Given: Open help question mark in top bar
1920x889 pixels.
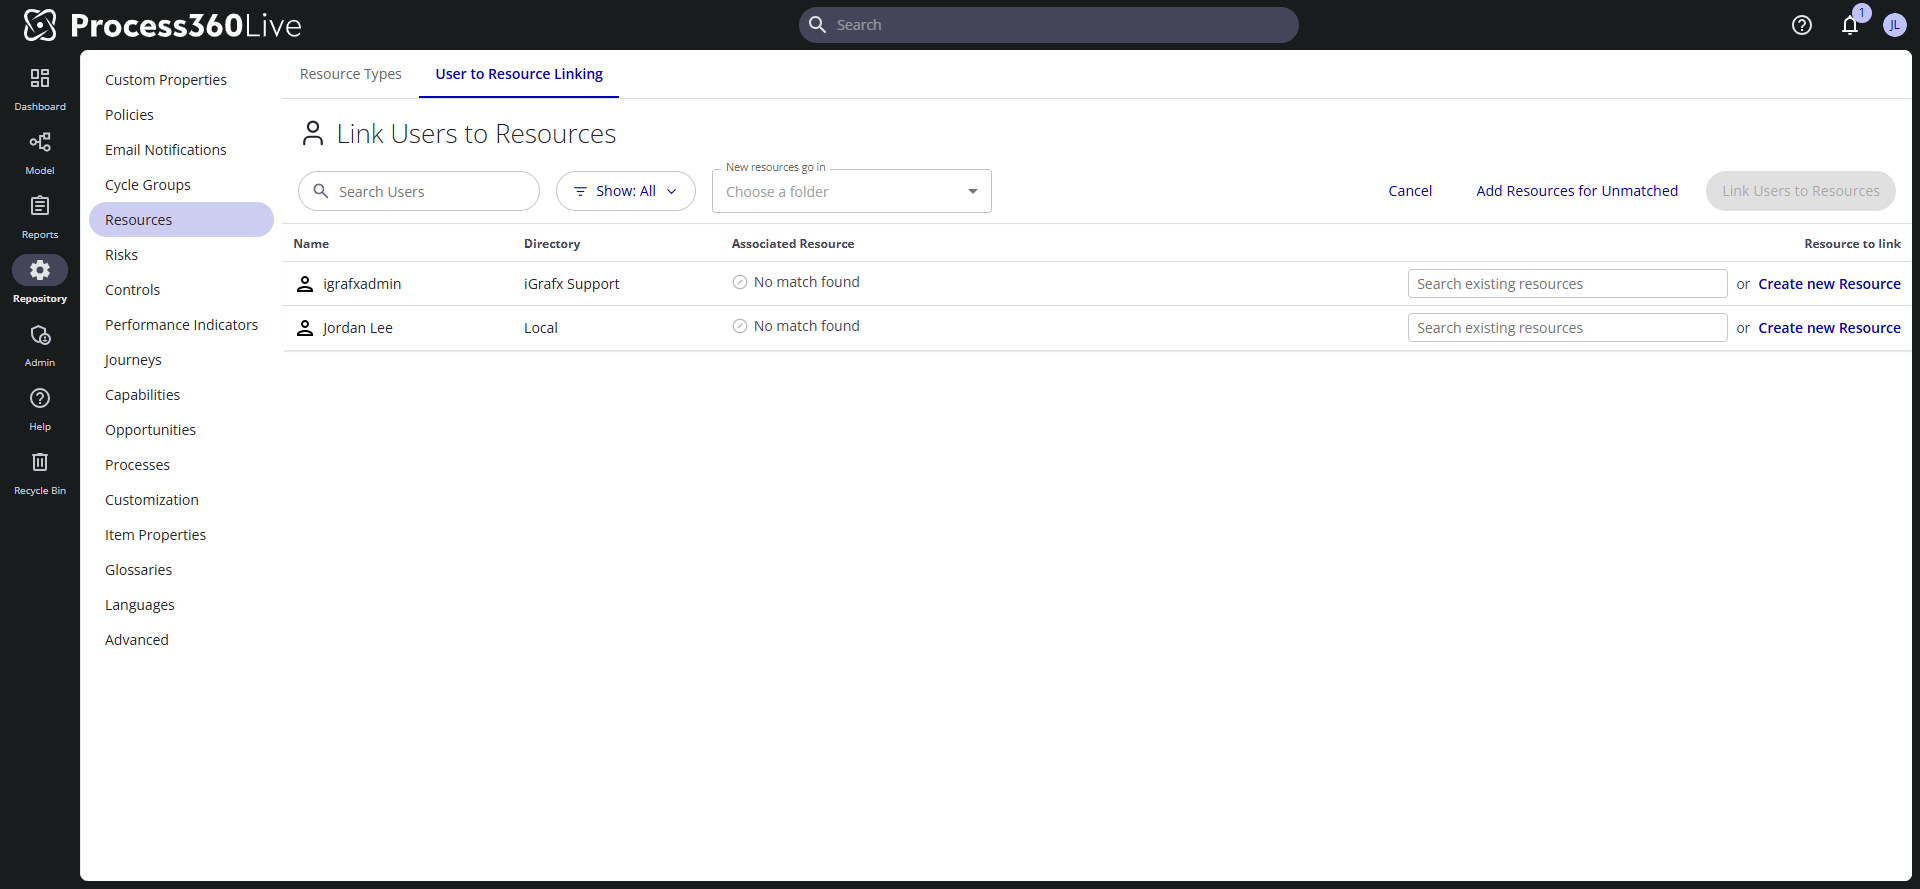Looking at the screenshot, I should click(x=1802, y=25).
